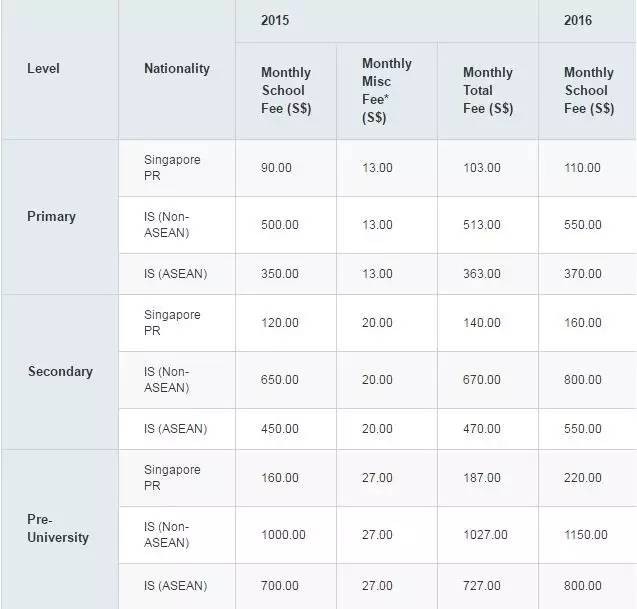The image size is (637, 609).
Task: Select the "Pre-University" level row label
Action: 57,528
